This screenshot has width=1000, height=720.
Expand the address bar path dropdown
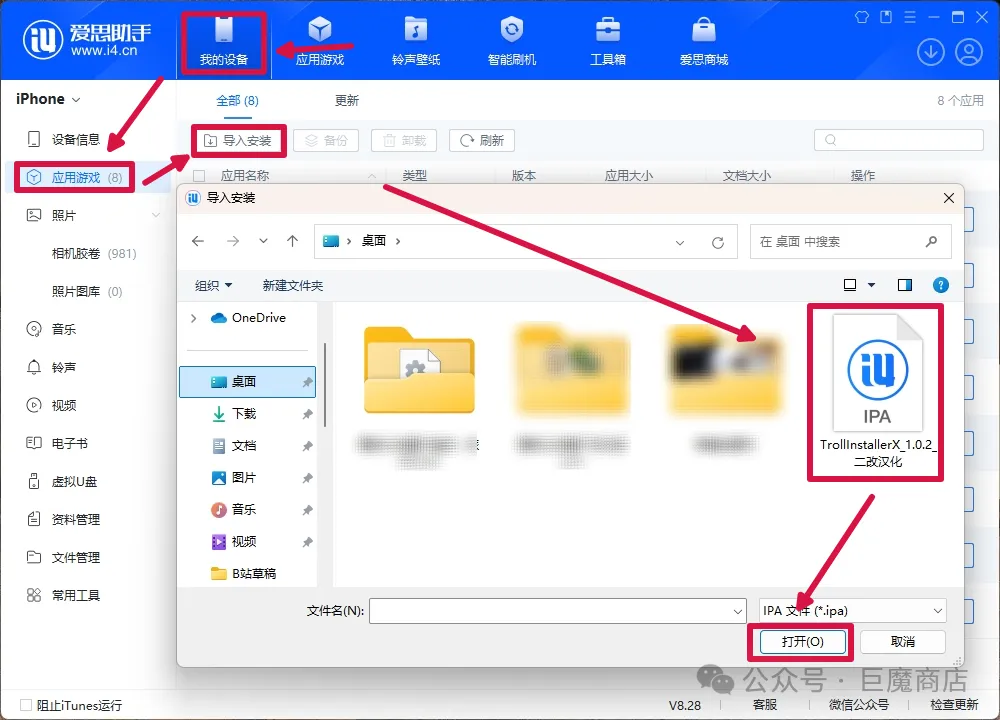click(680, 242)
